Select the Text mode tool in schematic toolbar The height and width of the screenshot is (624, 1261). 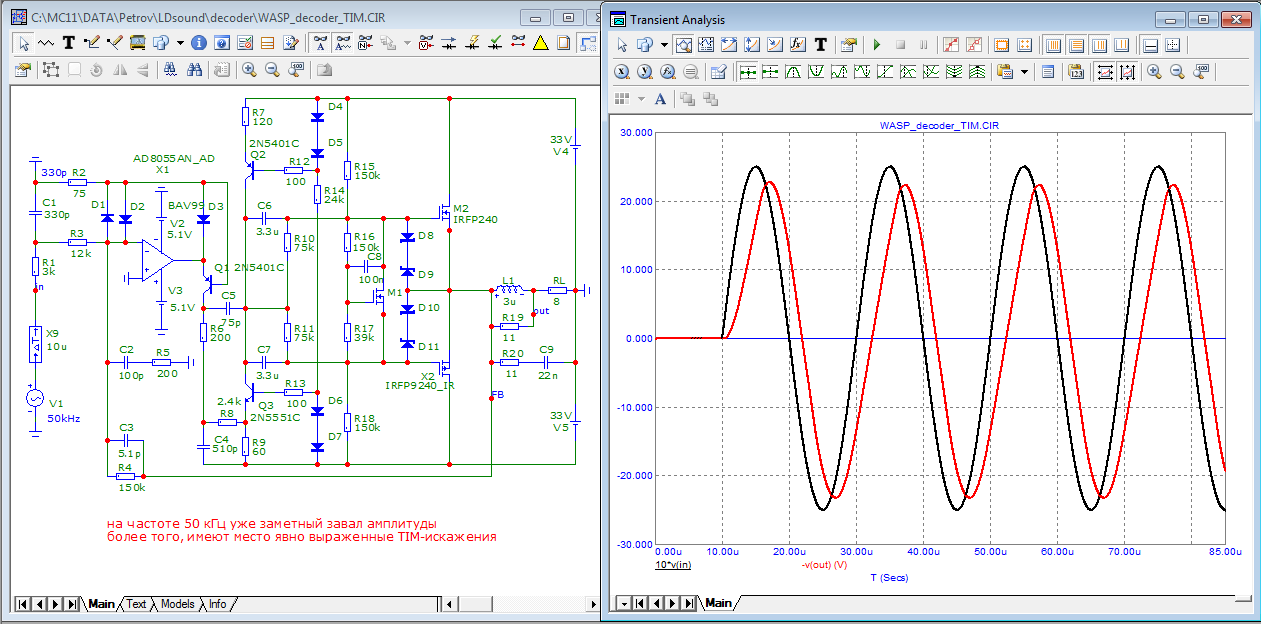pyautogui.click(x=69, y=43)
